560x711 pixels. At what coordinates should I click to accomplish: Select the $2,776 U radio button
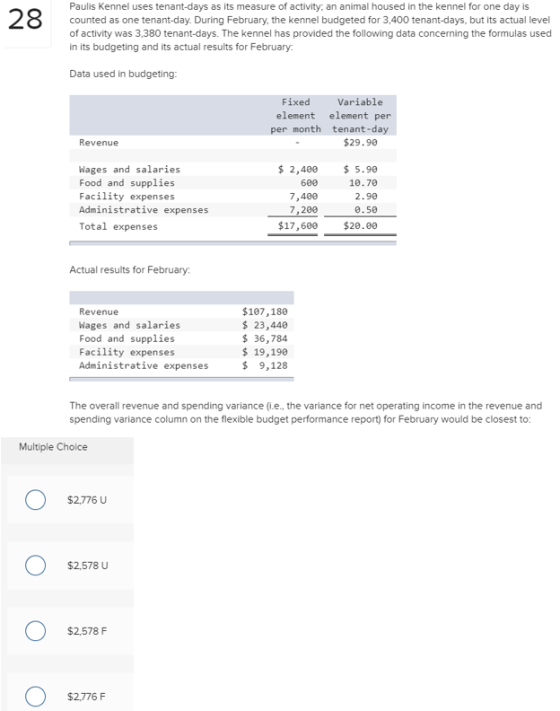click(35, 500)
